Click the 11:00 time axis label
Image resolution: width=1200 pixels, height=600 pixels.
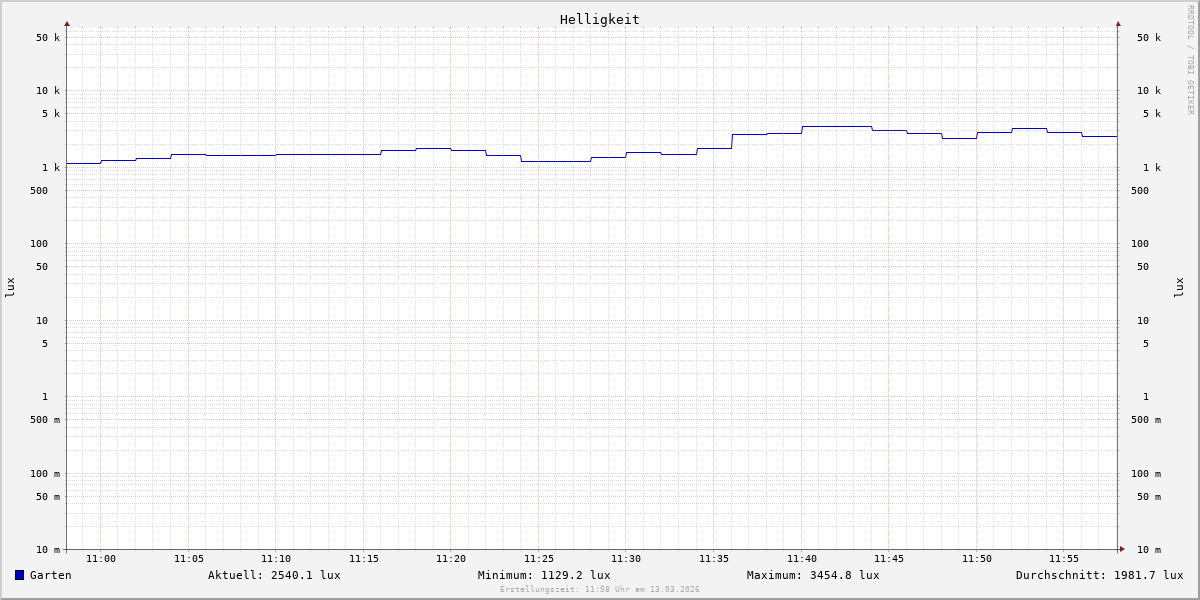101,559
